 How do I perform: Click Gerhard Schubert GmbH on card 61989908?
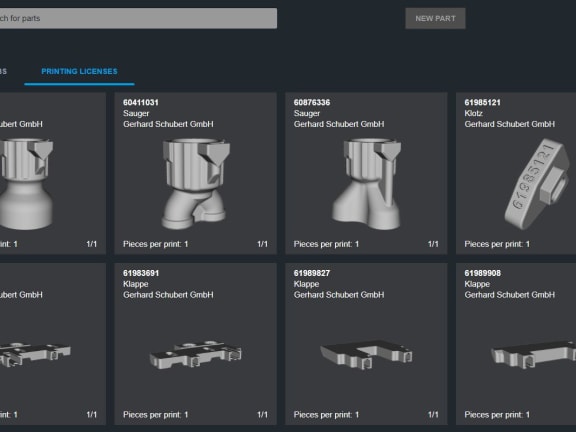pos(510,295)
